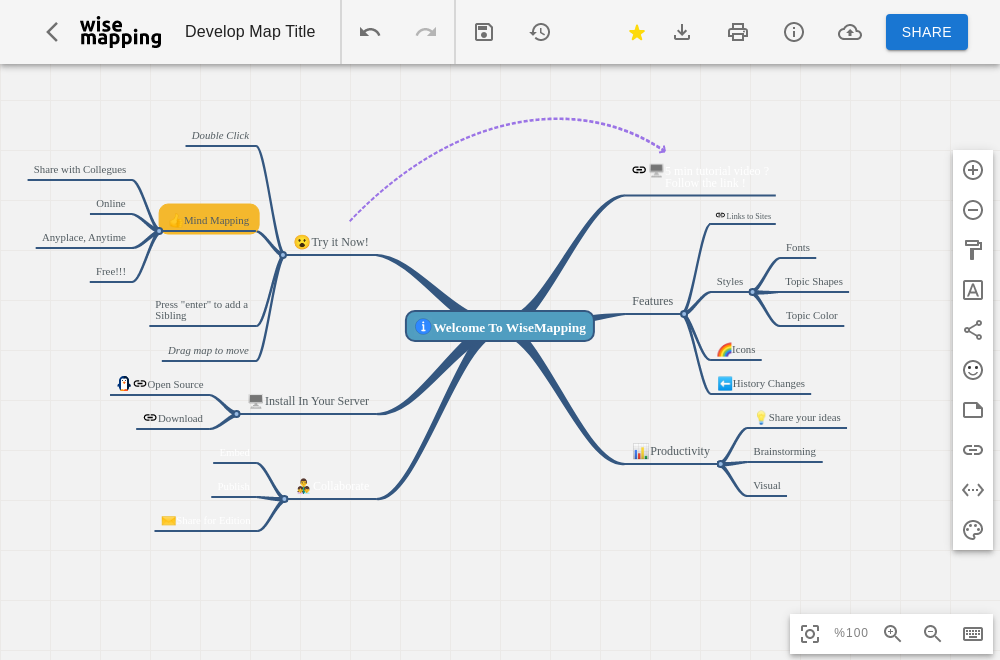Open the font format tool

click(973, 290)
